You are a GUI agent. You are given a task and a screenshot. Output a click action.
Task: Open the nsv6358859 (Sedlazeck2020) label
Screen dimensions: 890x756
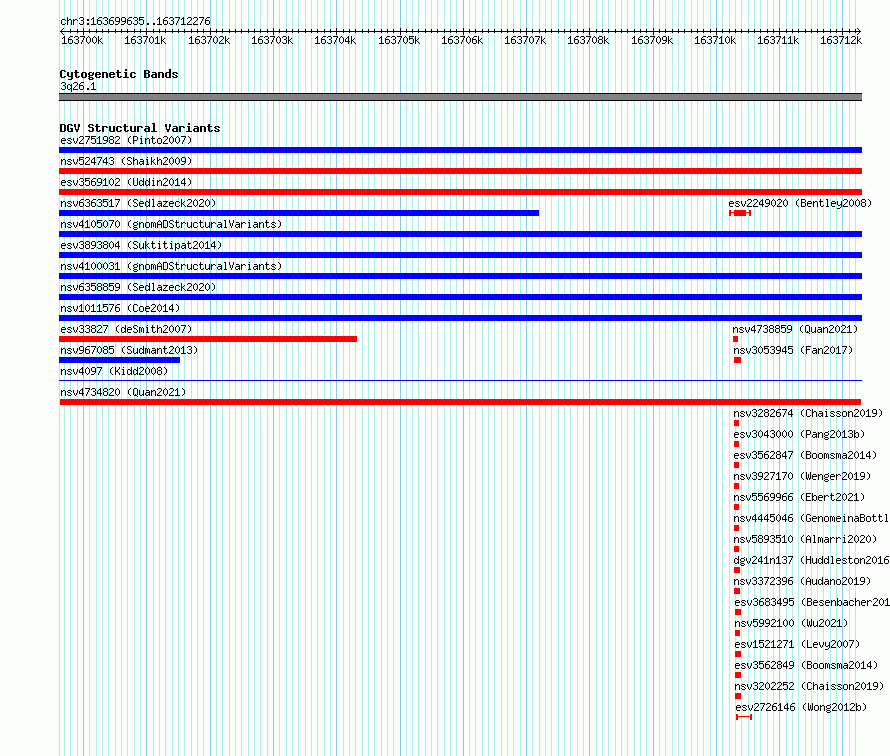[x=138, y=287]
